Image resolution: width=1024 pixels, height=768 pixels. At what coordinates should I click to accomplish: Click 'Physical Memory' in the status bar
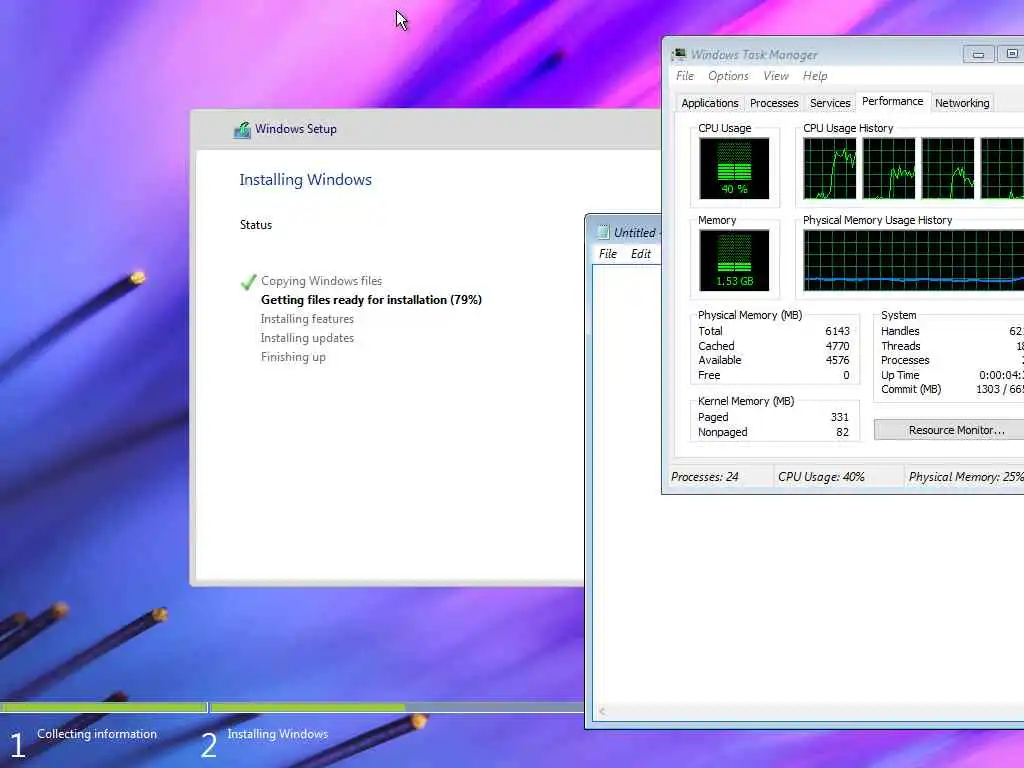[966, 477]
